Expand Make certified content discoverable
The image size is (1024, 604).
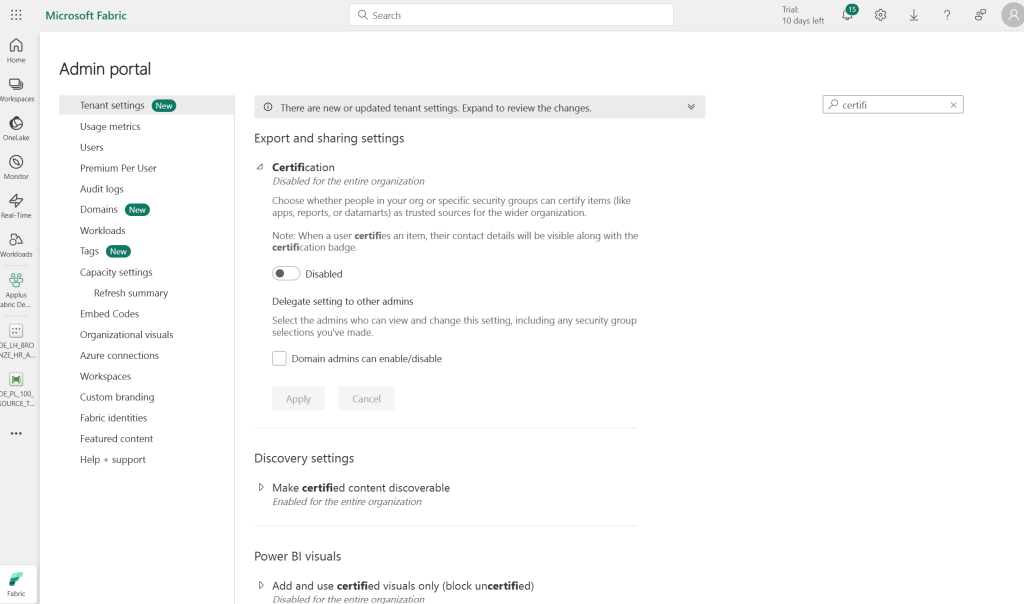(261, 487)
